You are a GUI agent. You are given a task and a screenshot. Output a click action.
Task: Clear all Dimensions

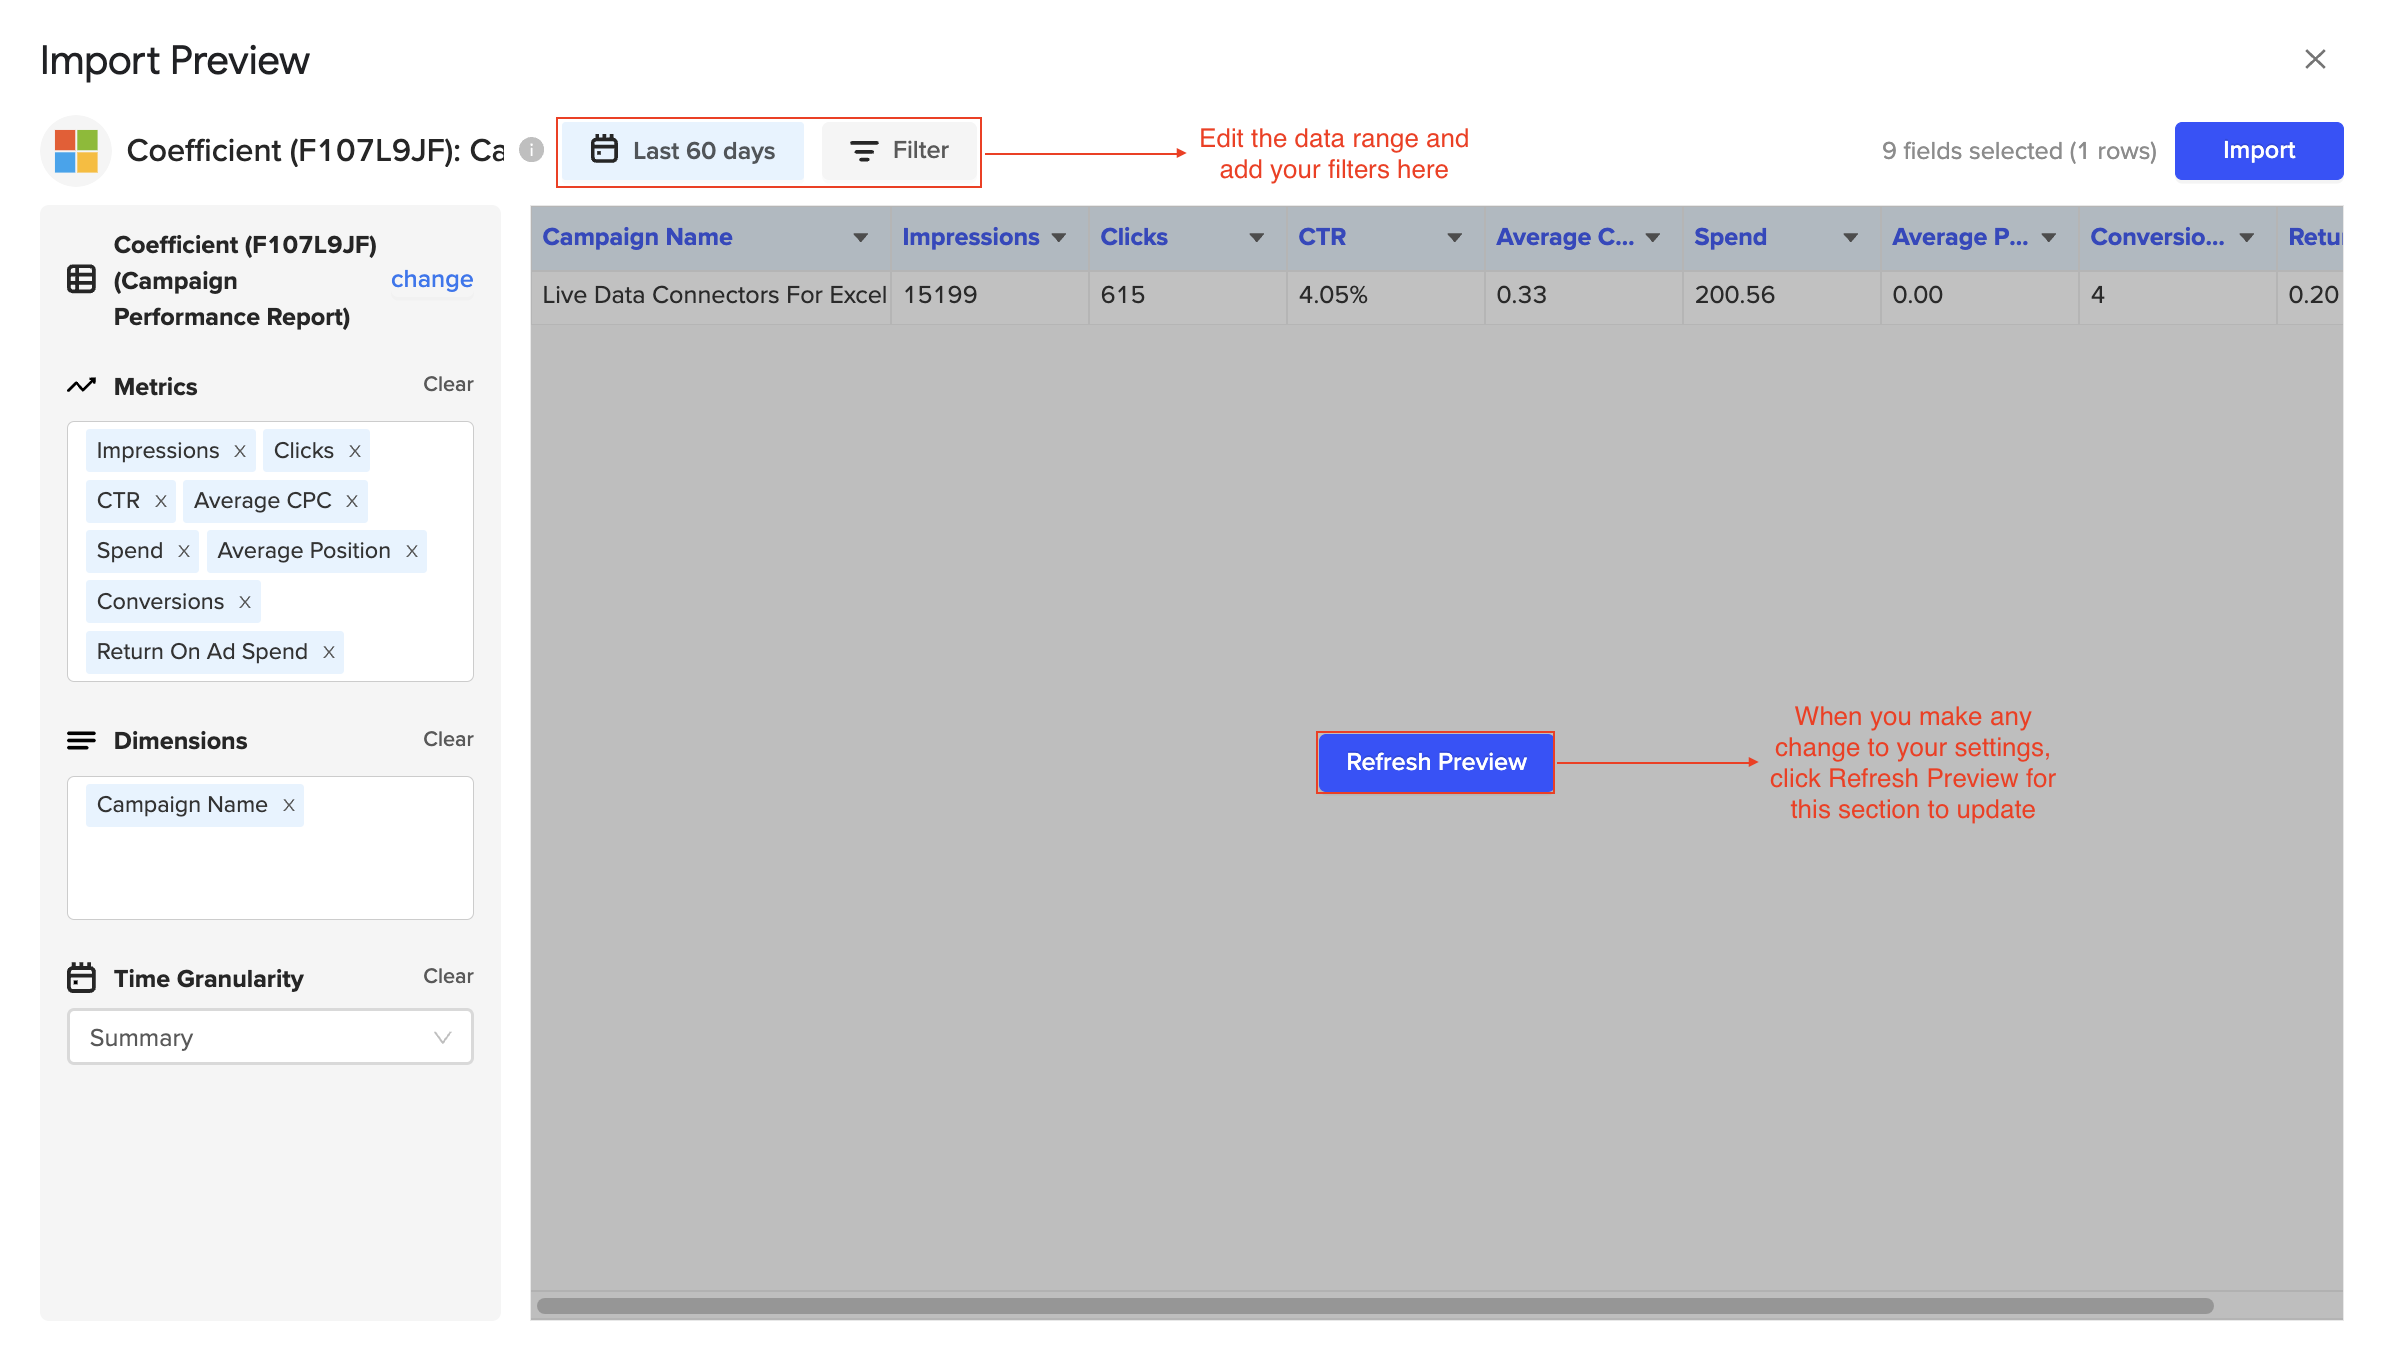point(448,739)
